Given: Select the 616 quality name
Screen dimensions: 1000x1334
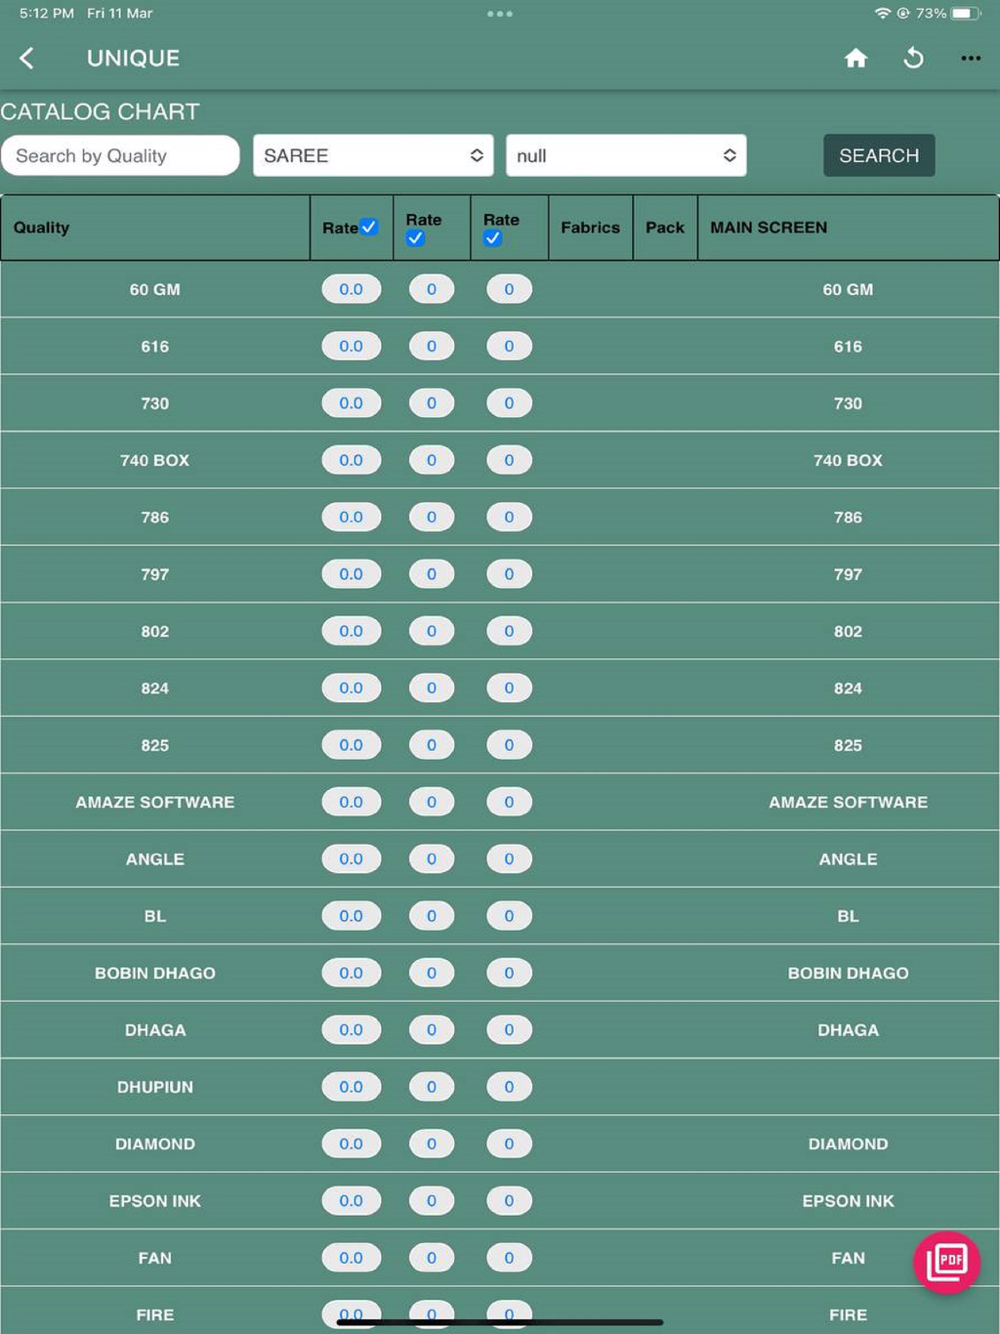Looking at the screenshot, I should pos(155,346).
